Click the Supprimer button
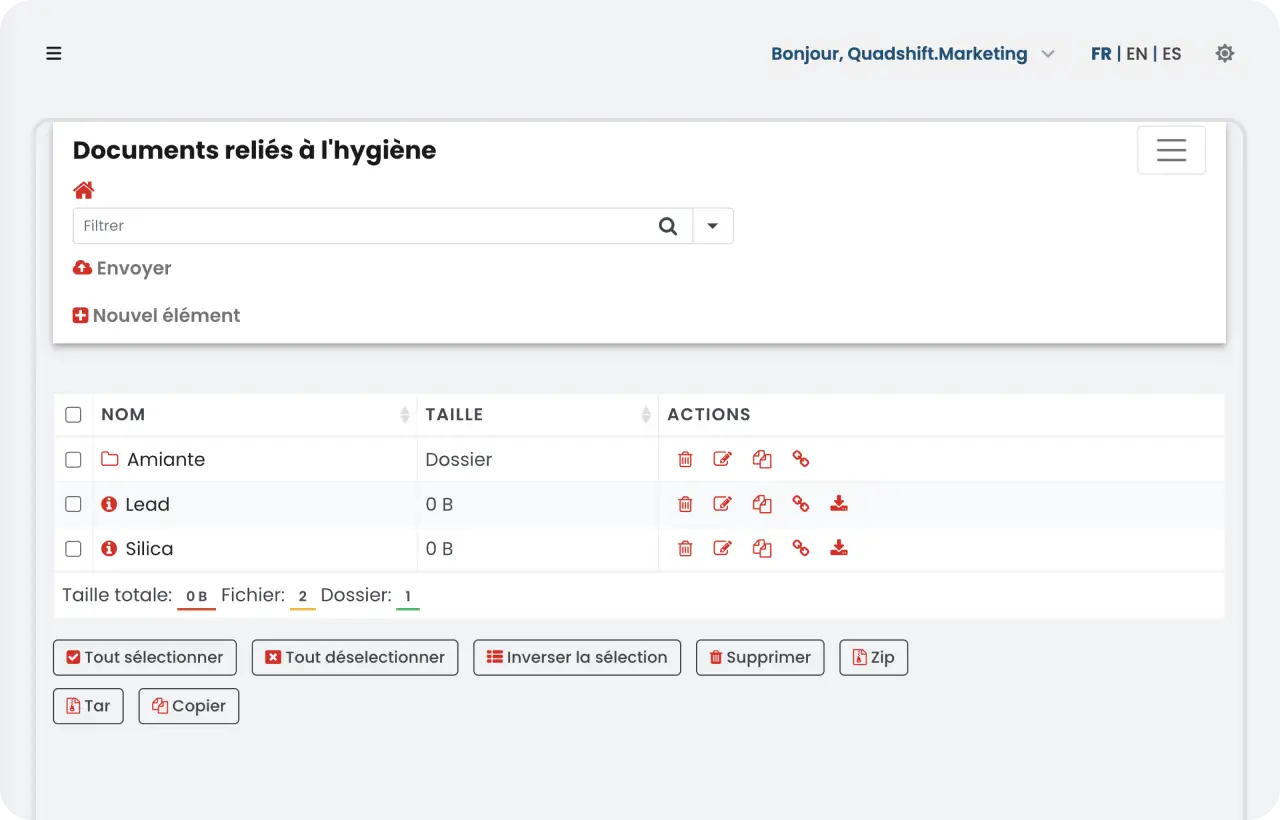 tap(760, 657)
